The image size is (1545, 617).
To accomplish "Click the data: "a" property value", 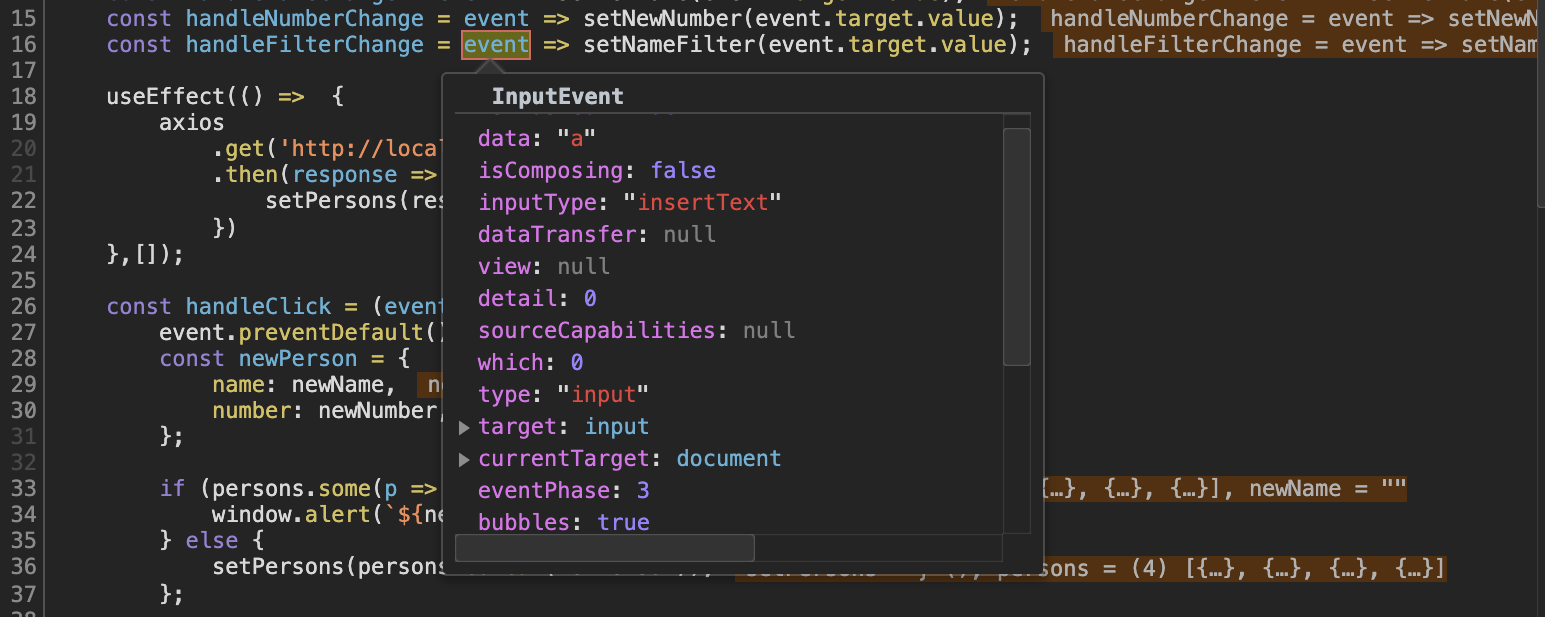I will pyautogui.click(x=577, y=138).
